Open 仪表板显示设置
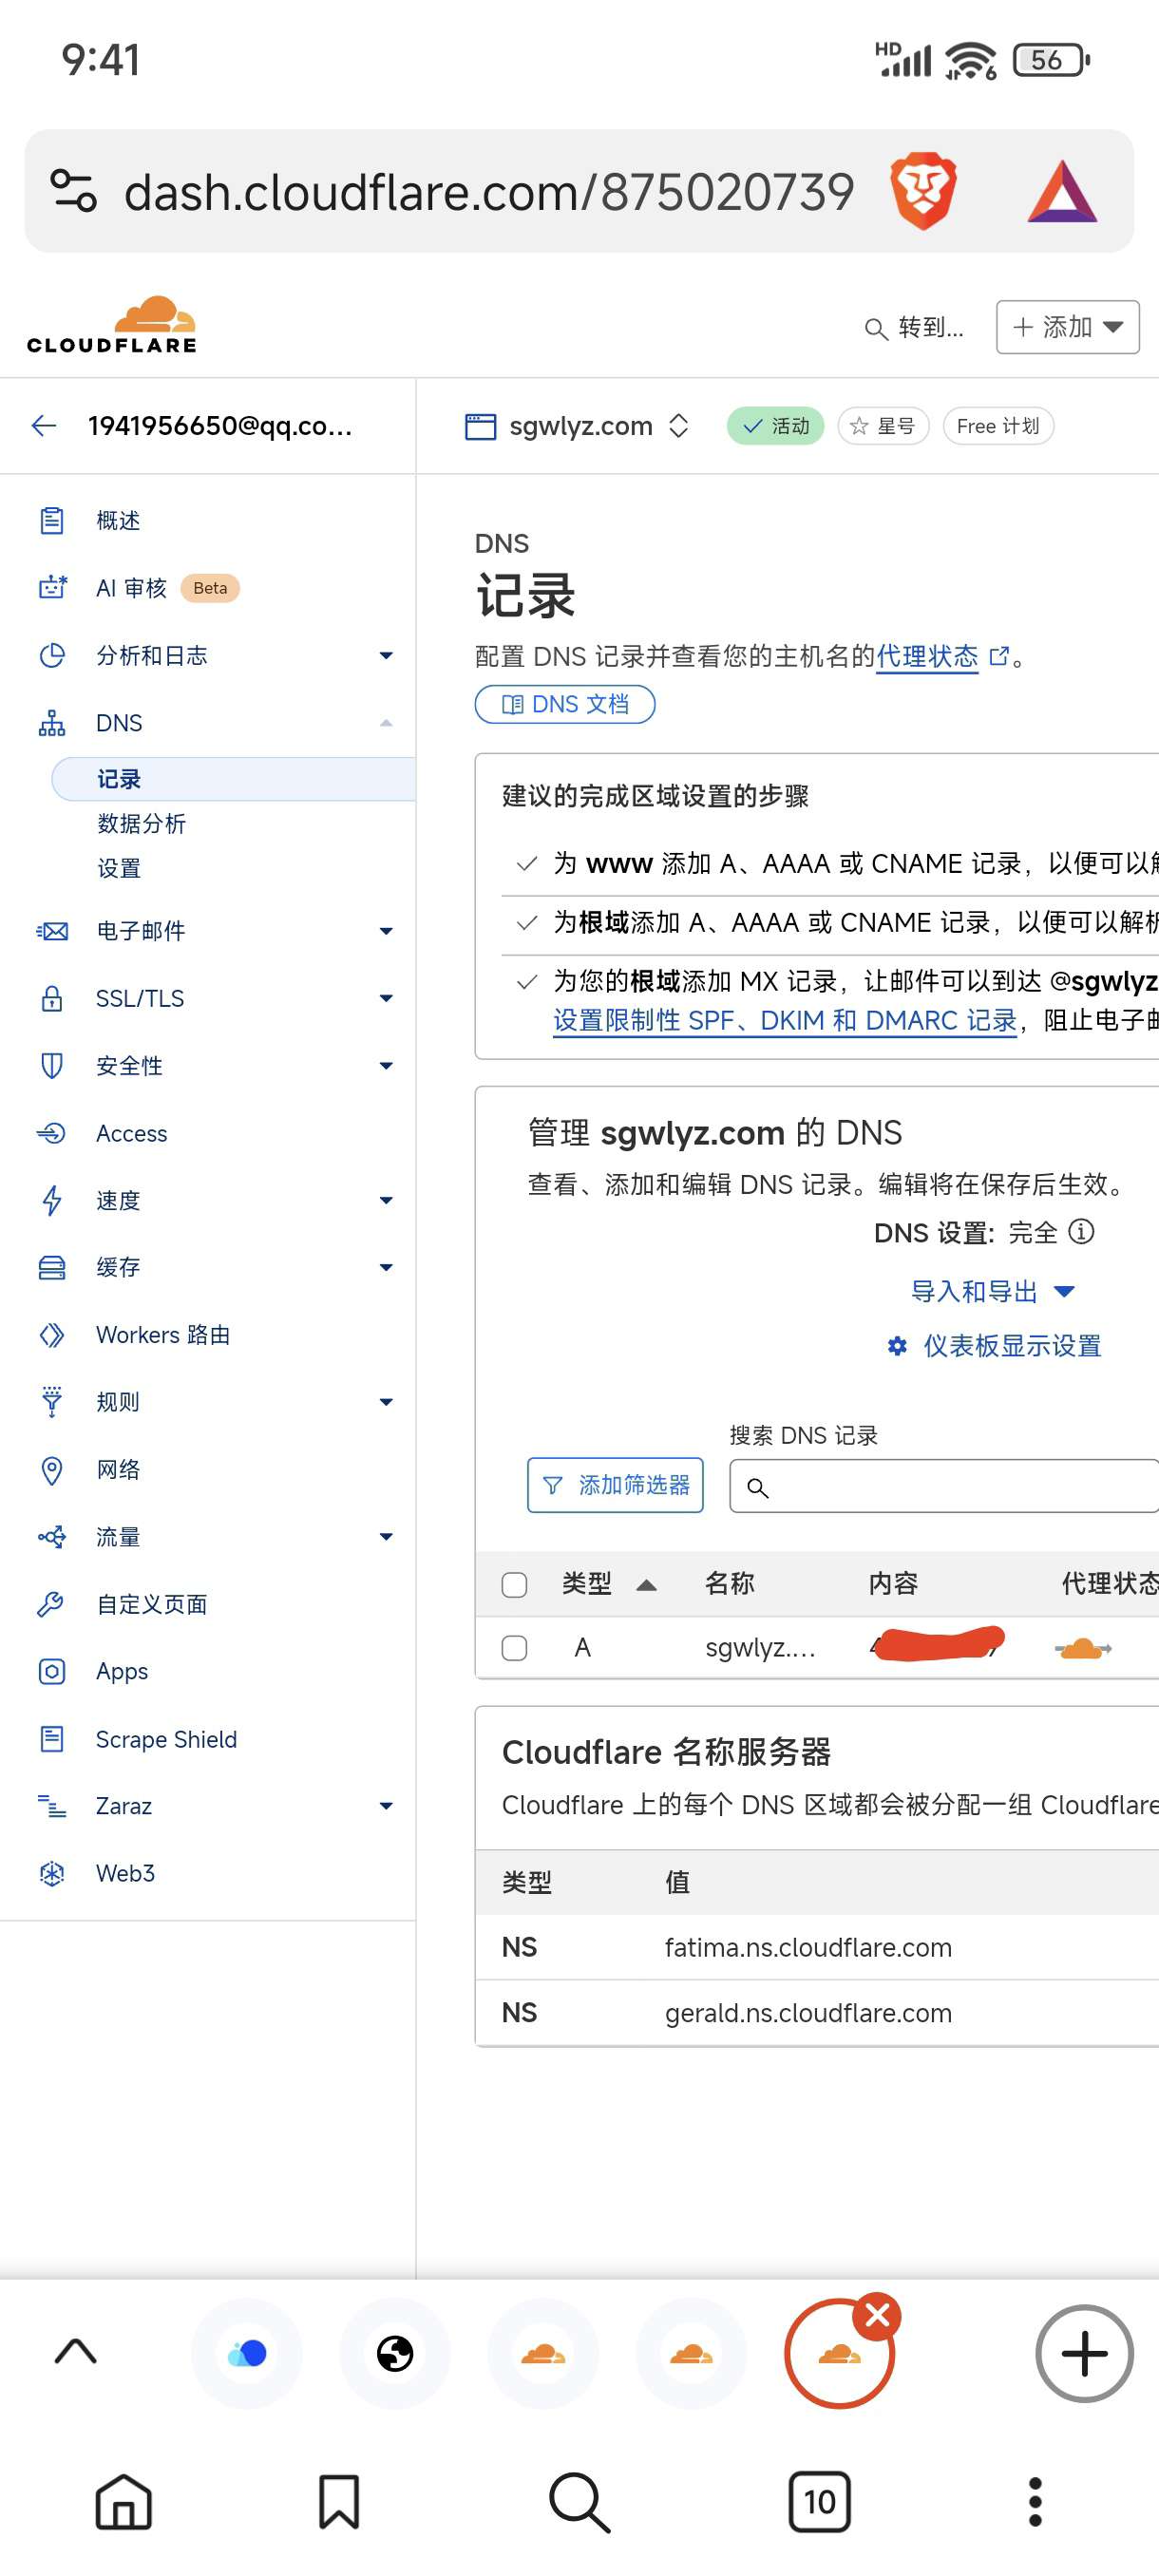The width and height of the screenshot is (1159, 2576). tap(995, 1346)
